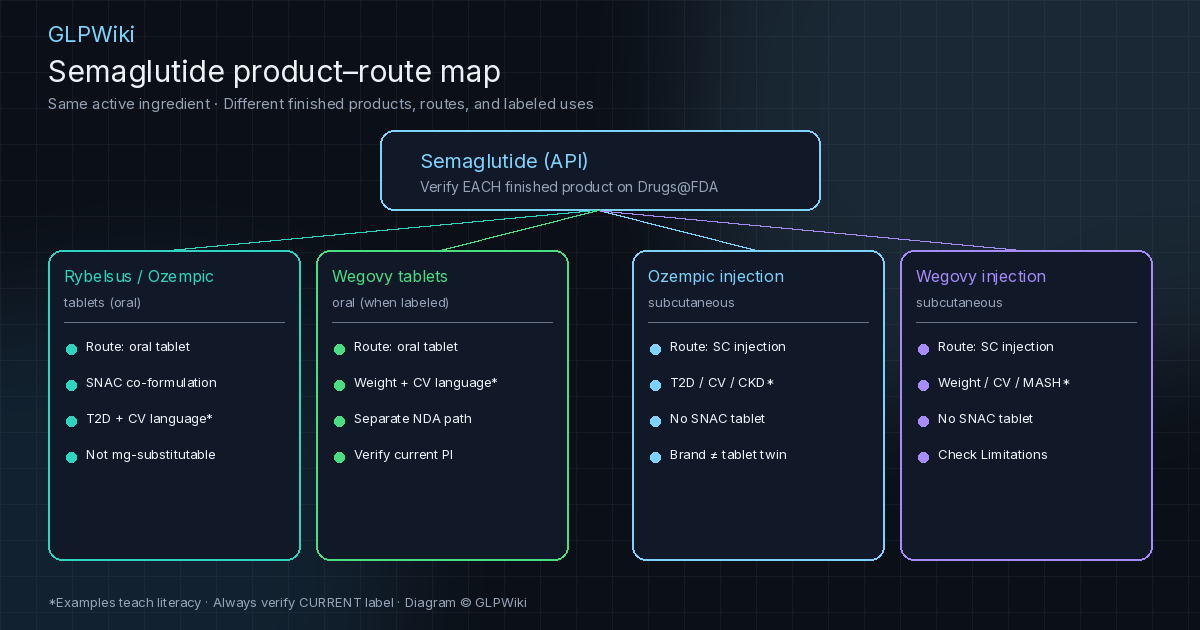Viewport: 1200px width, 630px height.
Task: Click the purple bullet beside 'Weight / CV / MASH*'
Action: click(x=923, y=386)
